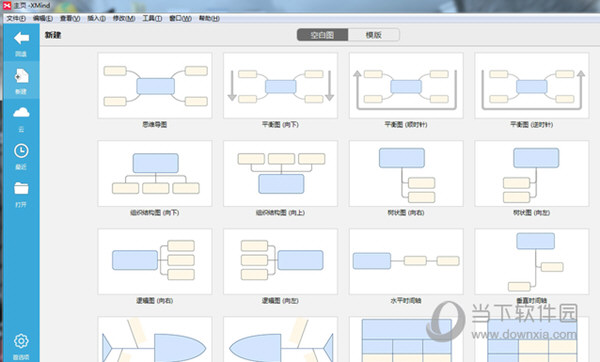Choose the 逻辑图 (向右) logic chart thumbnail
The width and height of the screenshot is (600, 362).
(155, 261)
